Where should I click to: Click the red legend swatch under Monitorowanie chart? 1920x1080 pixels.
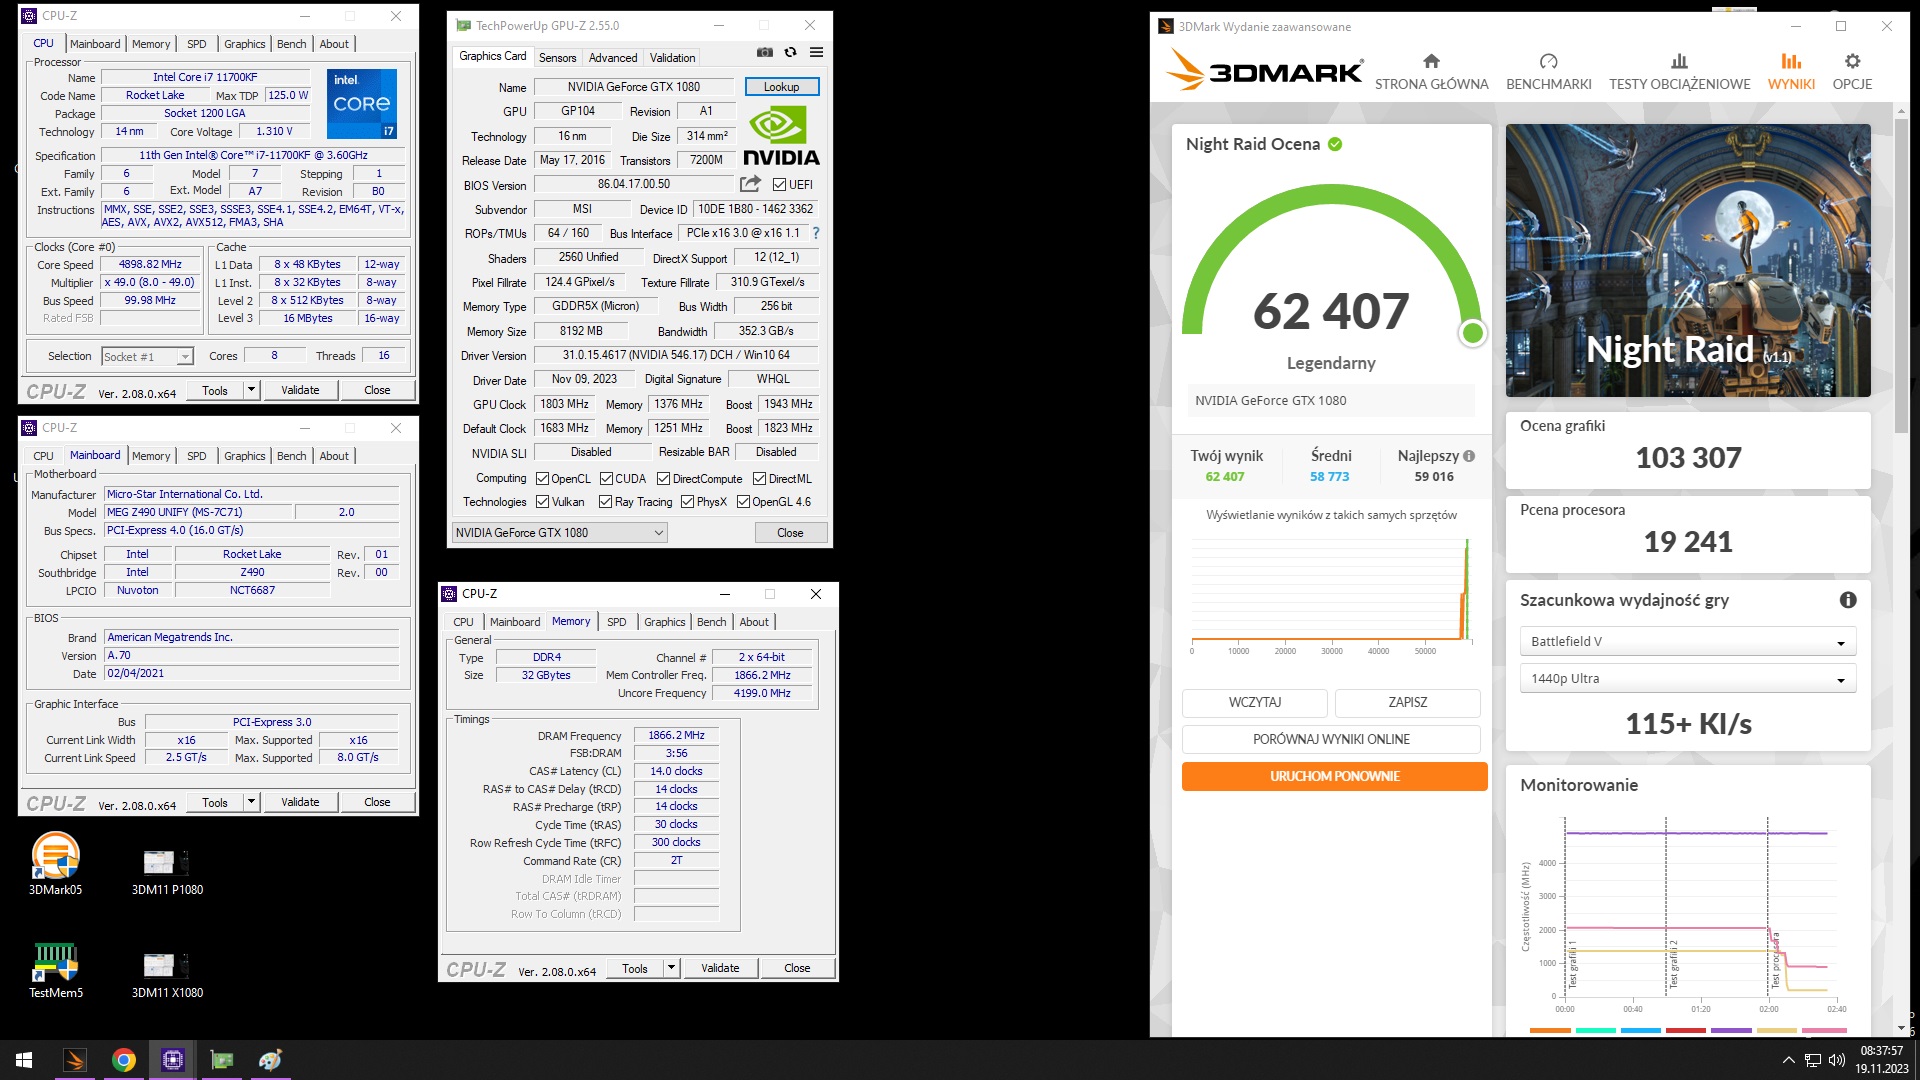(1686, 1030)
